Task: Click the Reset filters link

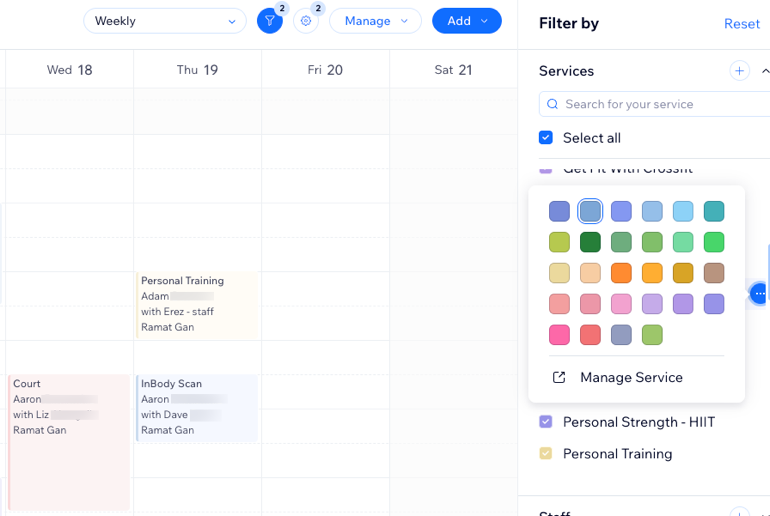Action: pyautogui.click(x=742, y=24)
